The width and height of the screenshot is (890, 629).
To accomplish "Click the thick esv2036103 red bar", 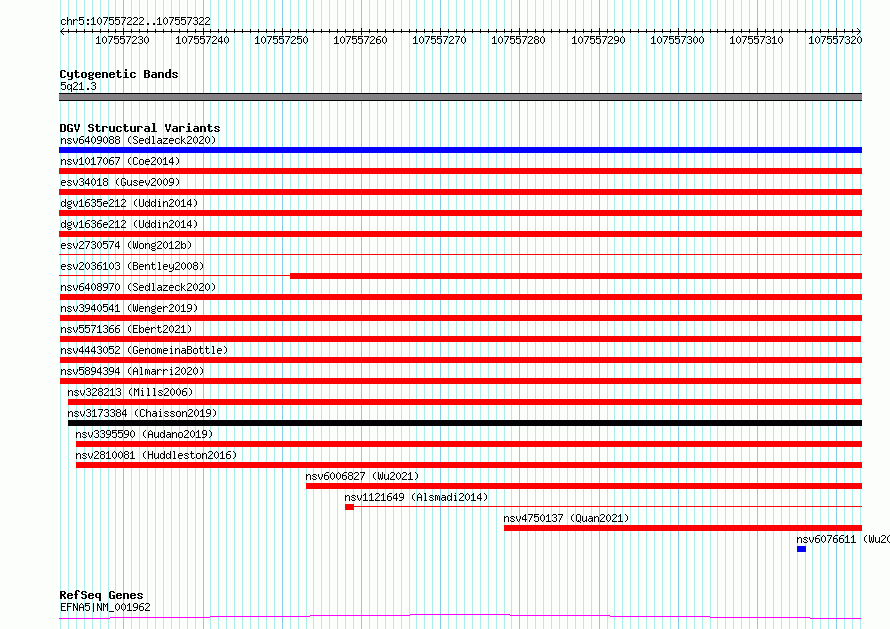I will pyautogui.click(x=576, y=276).
